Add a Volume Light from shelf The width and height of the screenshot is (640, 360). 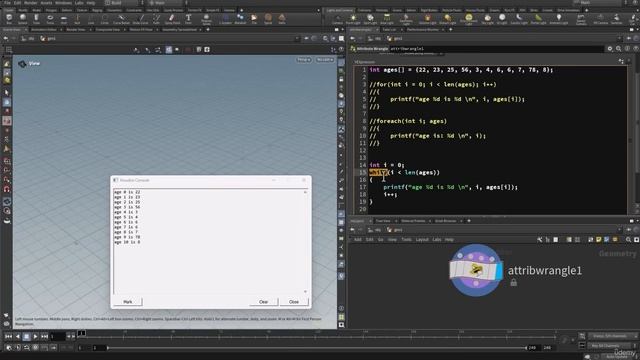428,19
